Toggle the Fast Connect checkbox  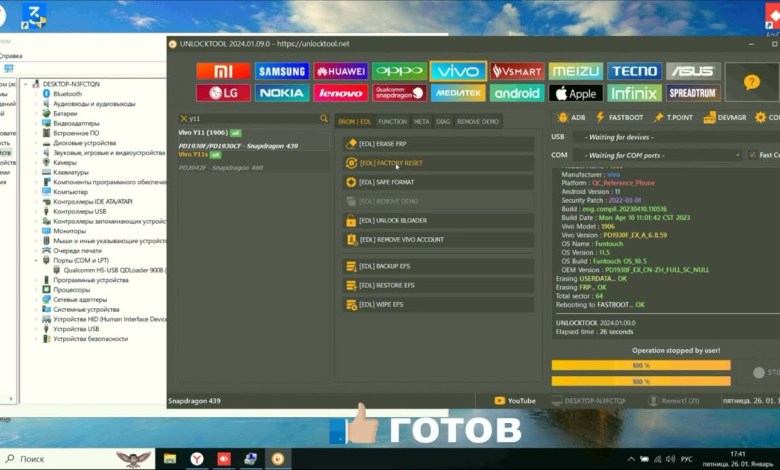(752, 155)
